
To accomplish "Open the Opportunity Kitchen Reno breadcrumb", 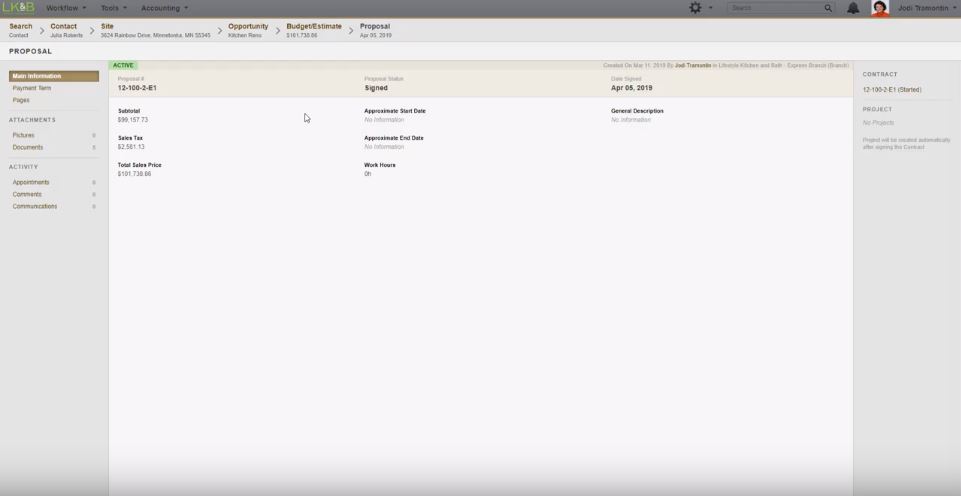I will (247, 30).
